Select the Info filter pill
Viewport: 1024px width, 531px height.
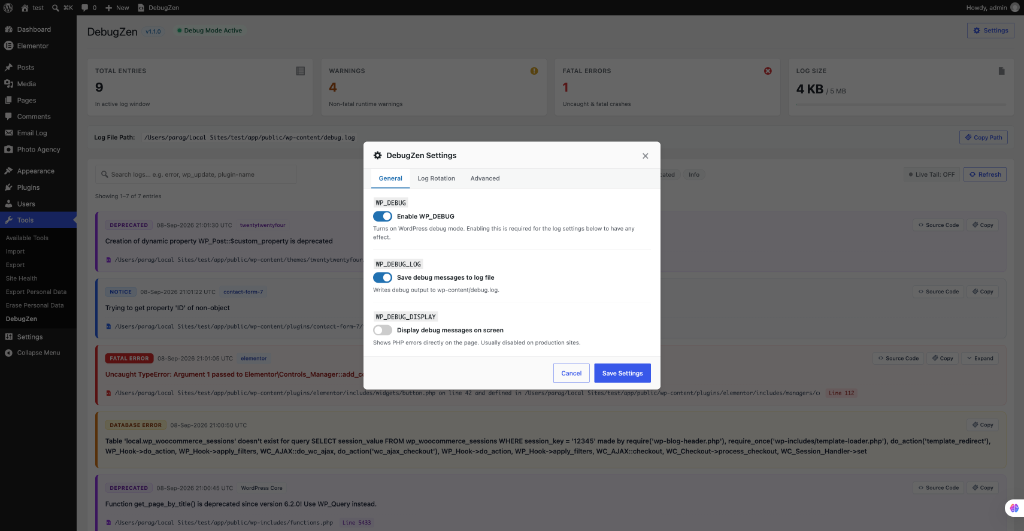694,174
